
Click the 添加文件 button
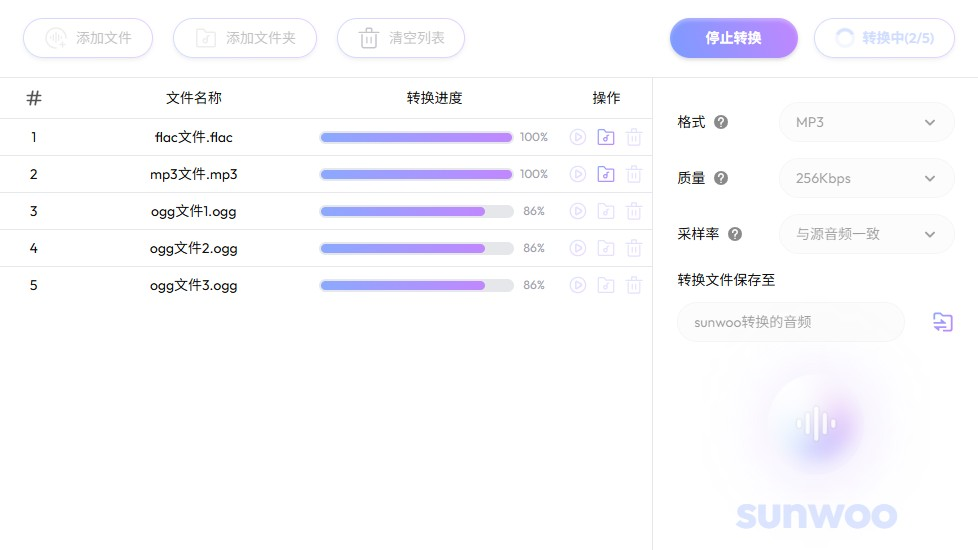click(x=88, y=38)
